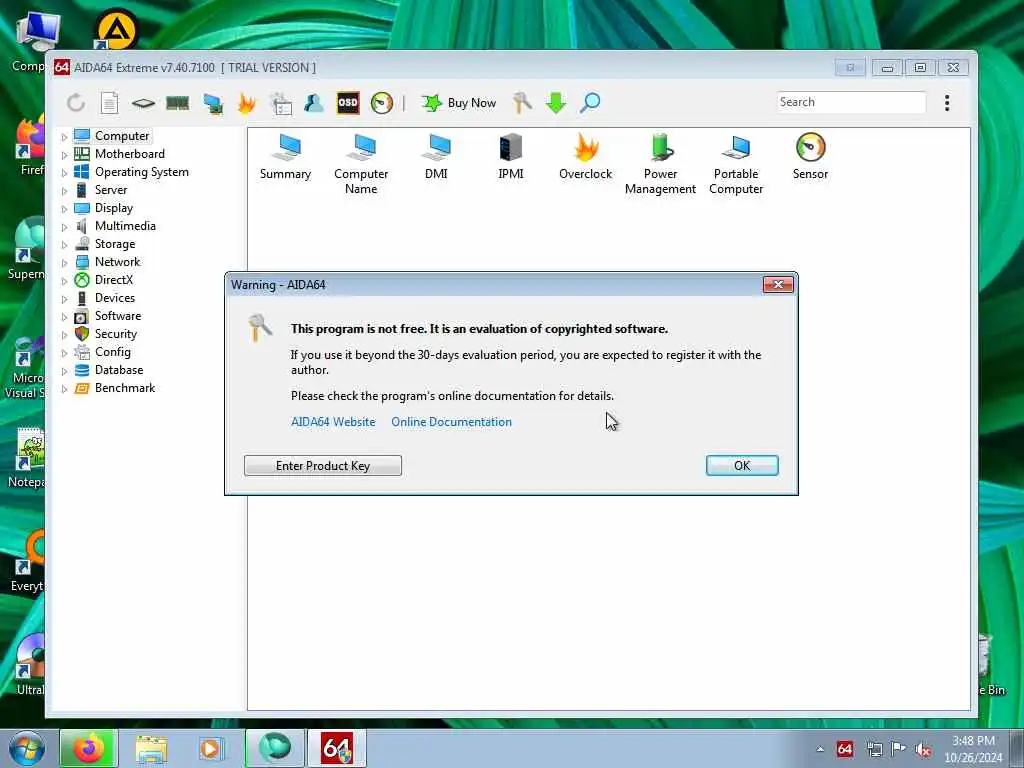
Task: Select Config in the tree
Action: pos(112,352)
